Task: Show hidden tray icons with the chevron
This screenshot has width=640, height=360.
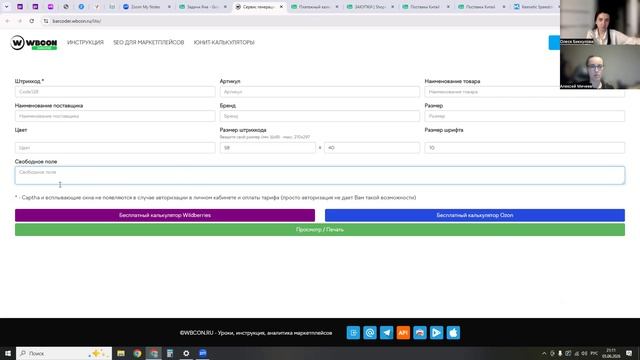Action: click(x=544, y=353)
